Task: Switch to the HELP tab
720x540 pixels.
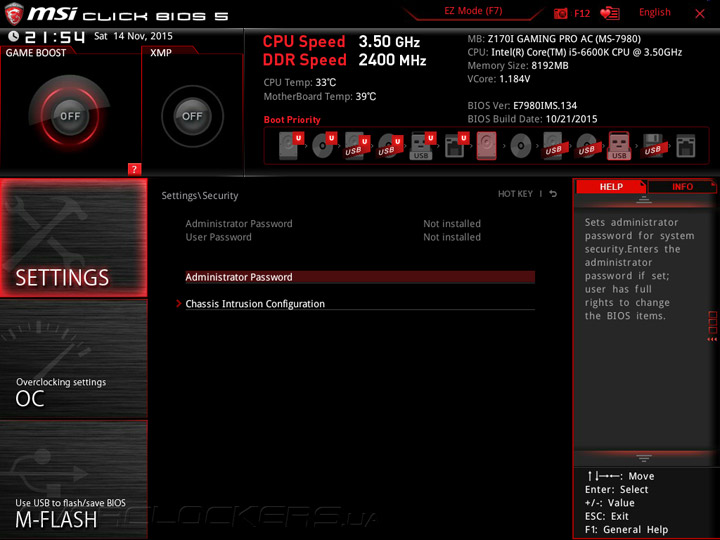Action: [x=611, y=187]
